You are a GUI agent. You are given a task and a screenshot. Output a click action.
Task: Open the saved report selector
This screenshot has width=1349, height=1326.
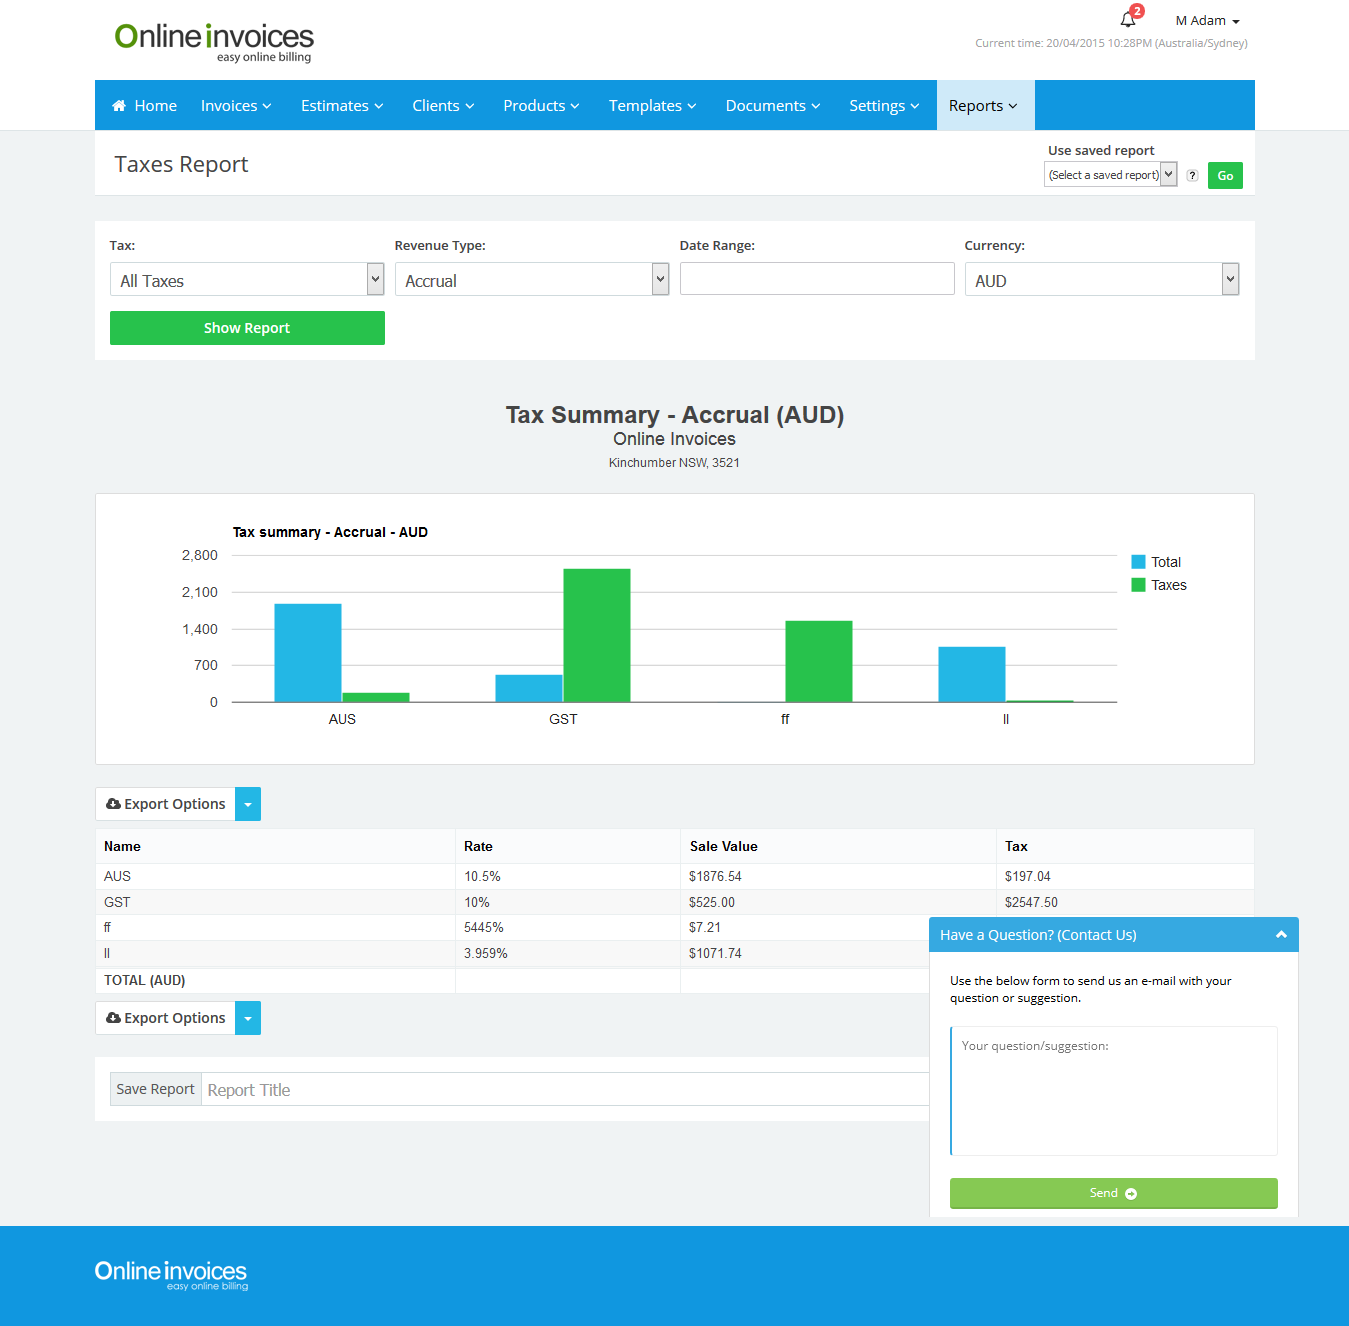pyautogui.click(x=1110, y=175)
